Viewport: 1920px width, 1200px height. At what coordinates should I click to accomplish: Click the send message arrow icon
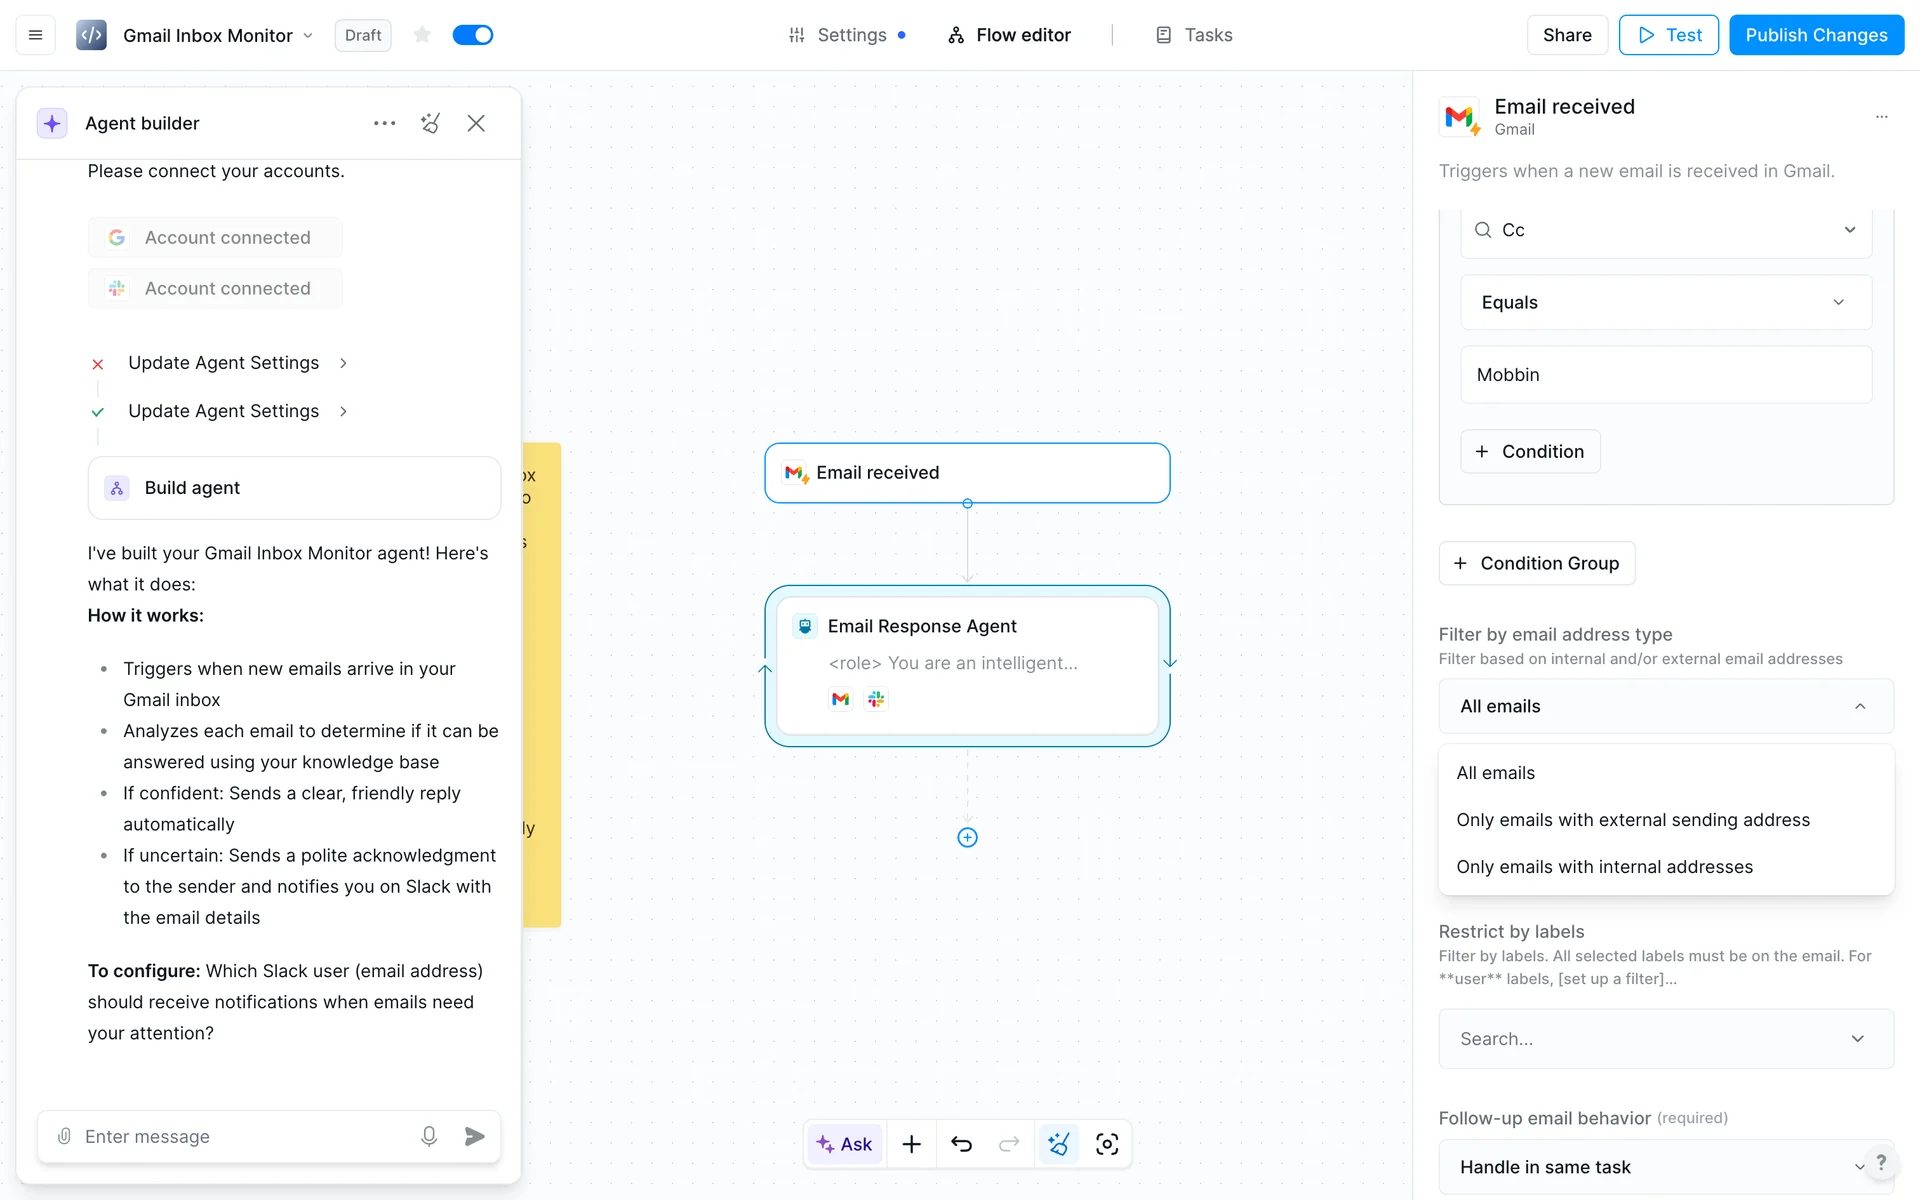(x=474, y=1136)
